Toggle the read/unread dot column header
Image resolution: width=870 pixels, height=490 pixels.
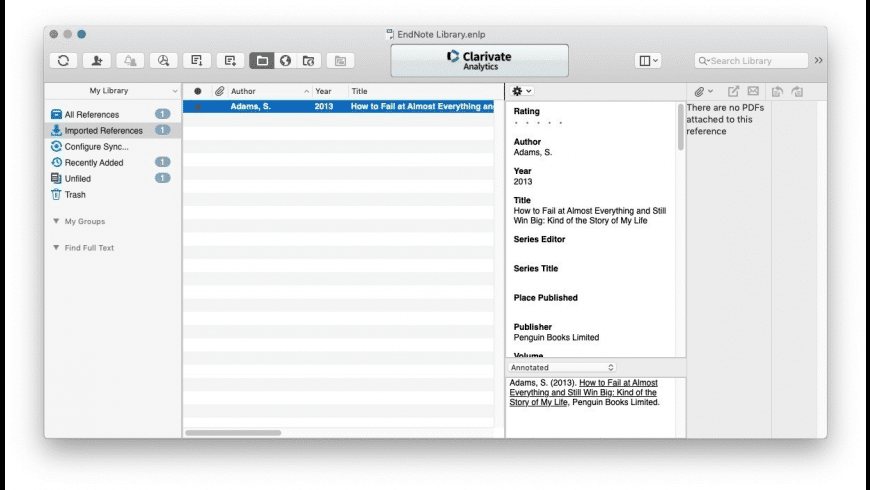point(197,91)
